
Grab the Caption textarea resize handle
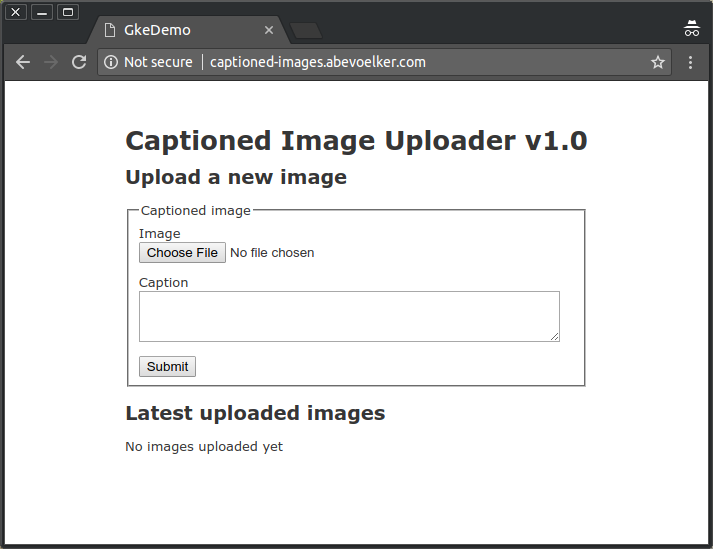point(554,336)
